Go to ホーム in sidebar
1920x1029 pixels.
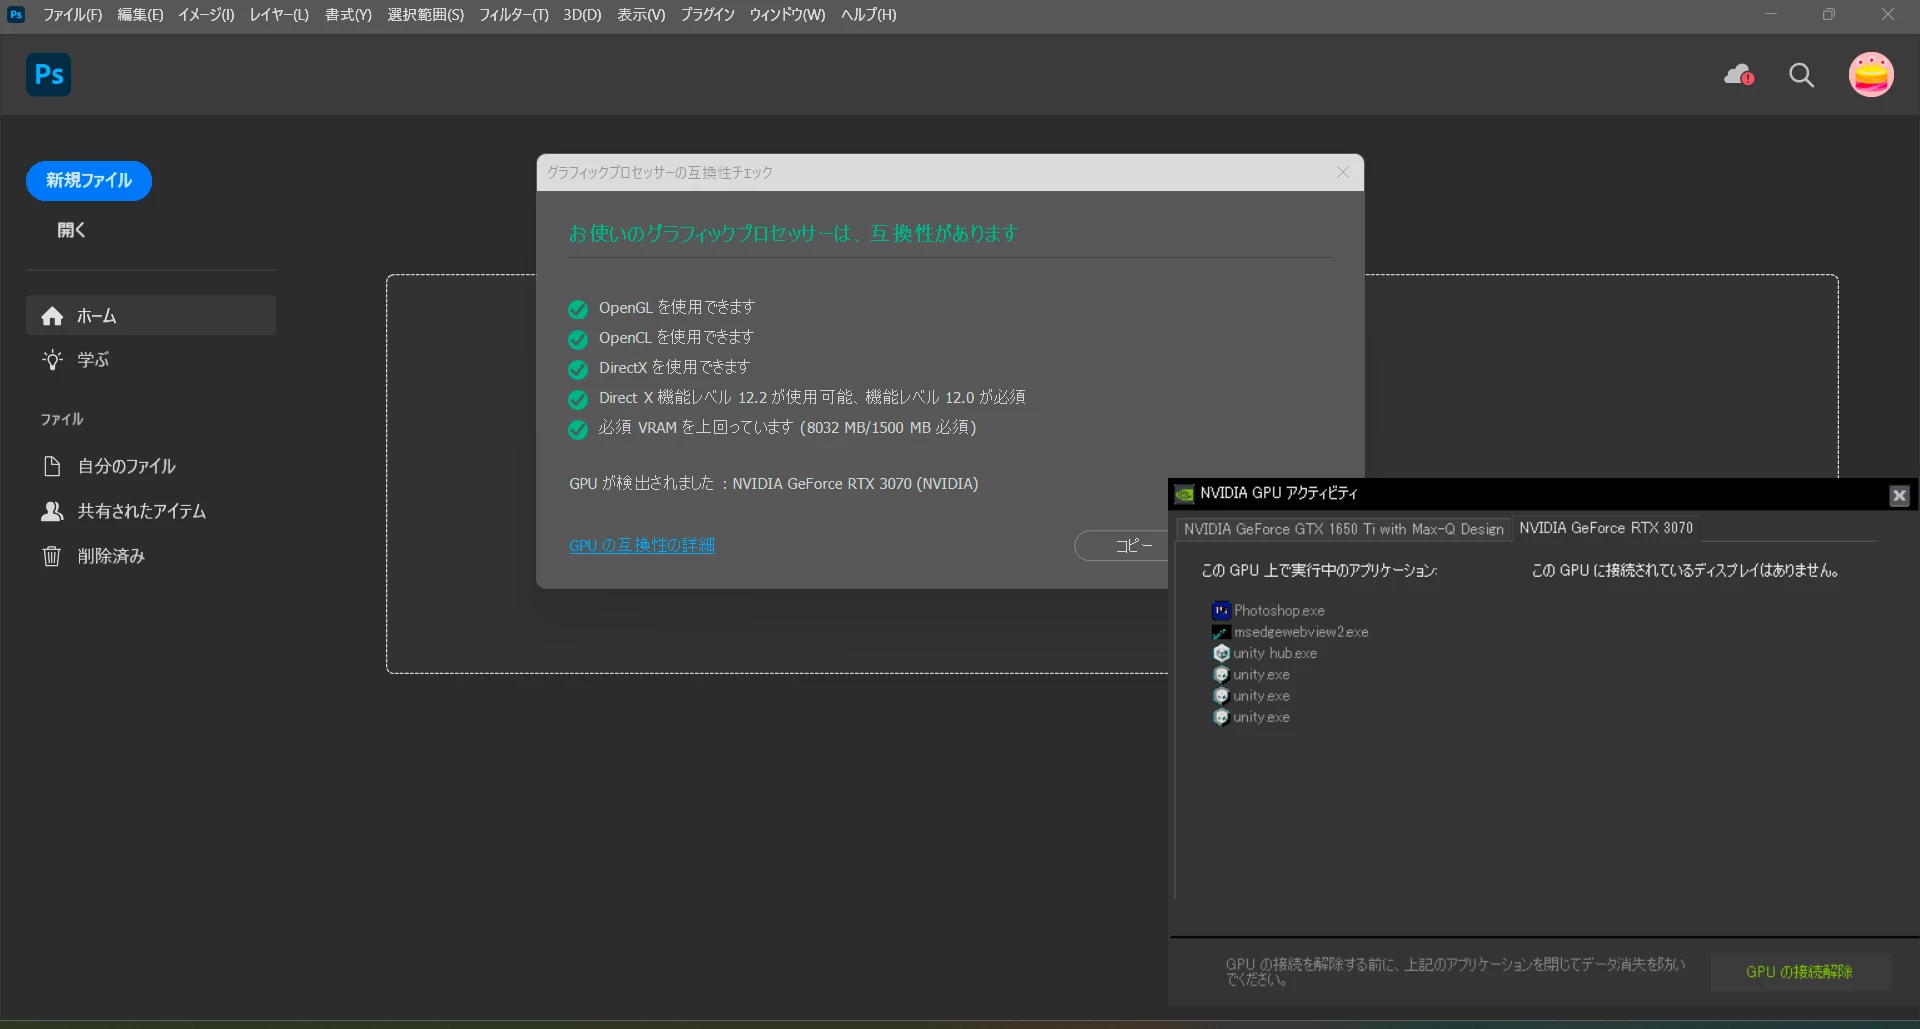point(151,316)
